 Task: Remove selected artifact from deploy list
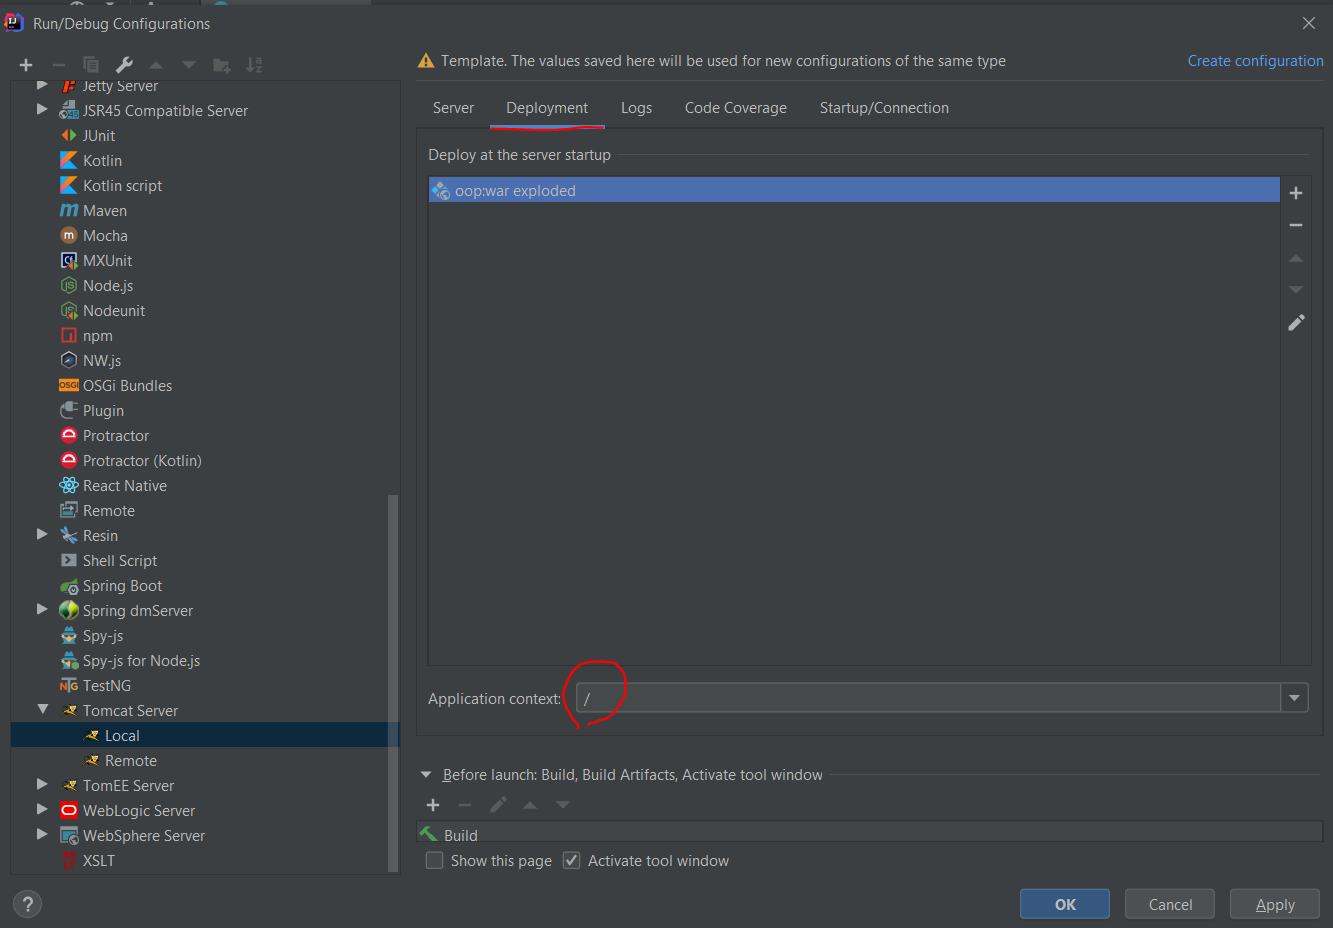tap(1296, 225)
